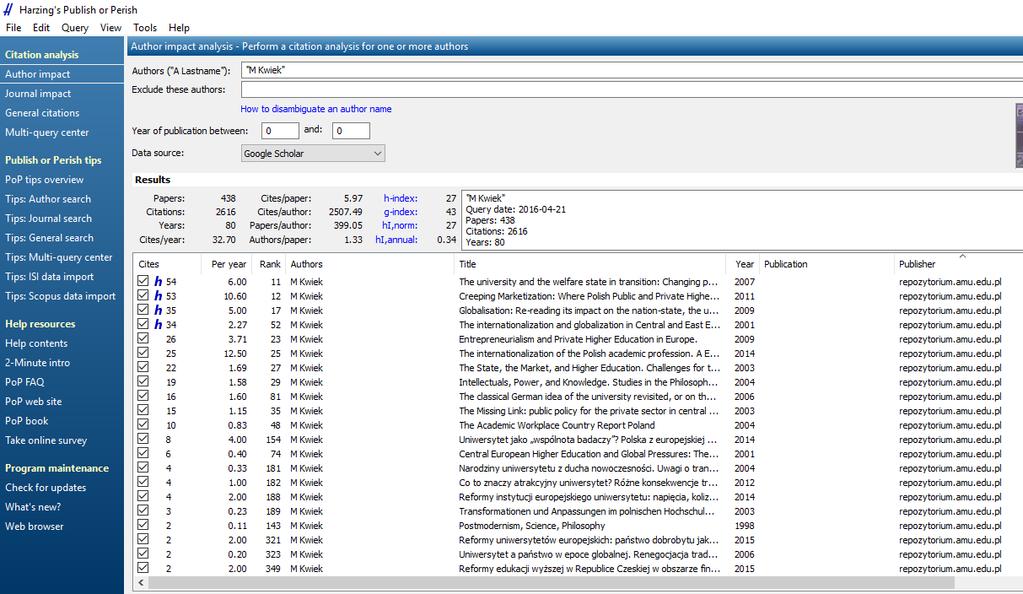Sort results by Title column header

point(590,264)
